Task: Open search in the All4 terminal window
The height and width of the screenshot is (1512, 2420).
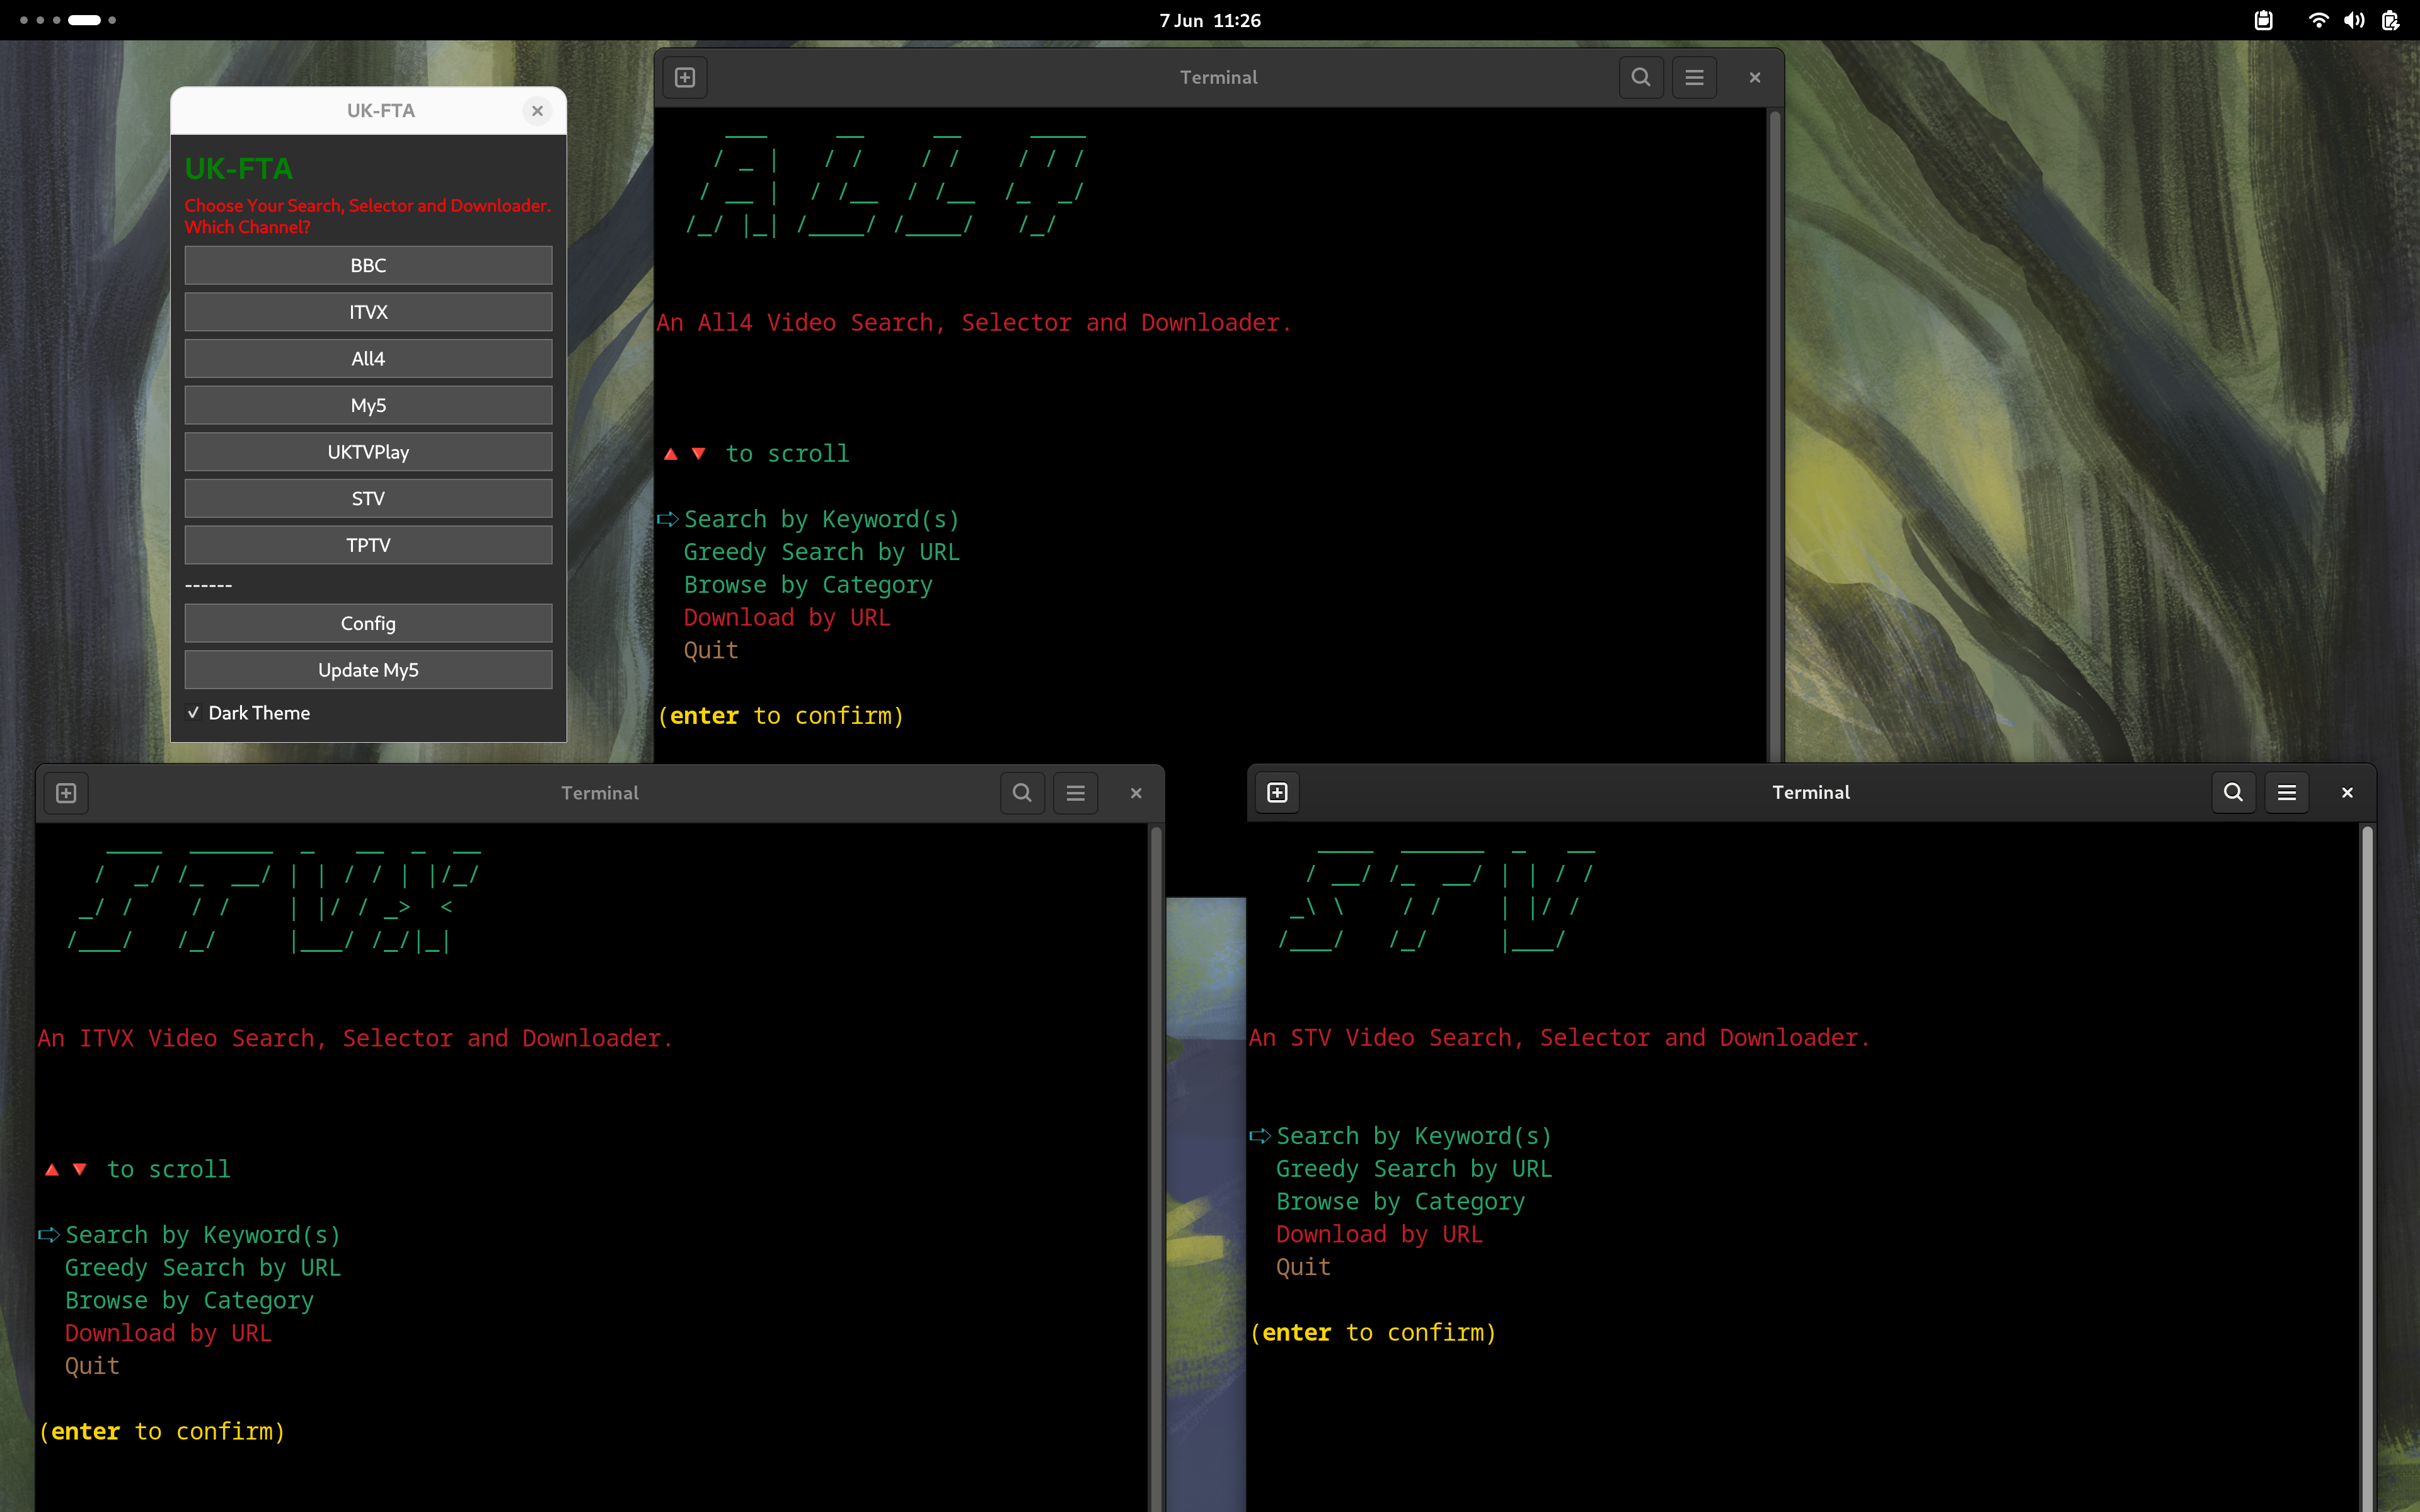Action: click(1640, 77)
